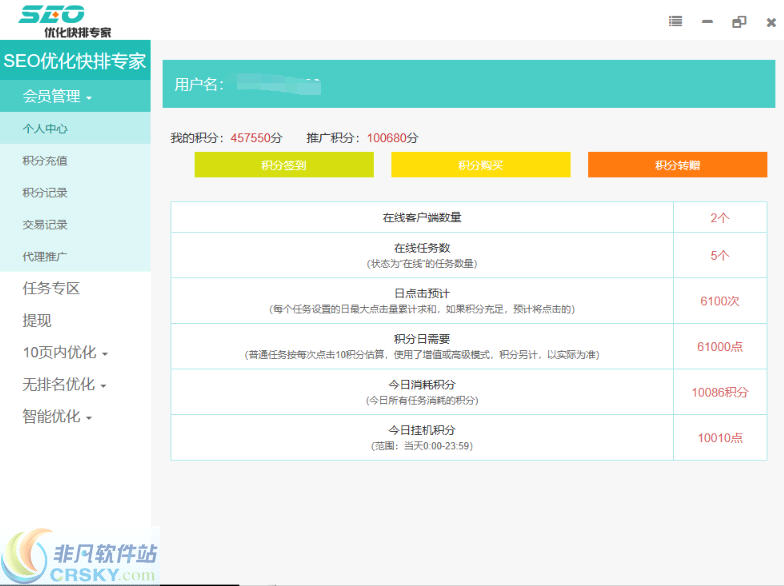Restore down the window using overlapping squares icon

tap(738, 22)
